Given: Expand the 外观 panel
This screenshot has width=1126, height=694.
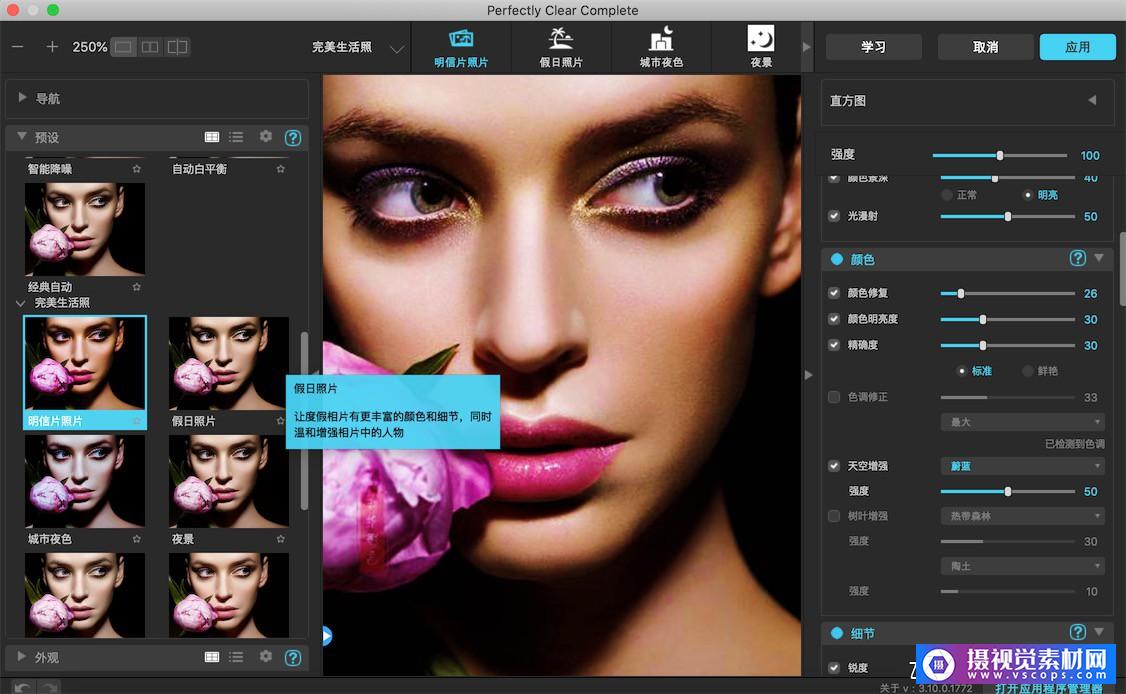Looking at the screenshot, I should (22, 656).
